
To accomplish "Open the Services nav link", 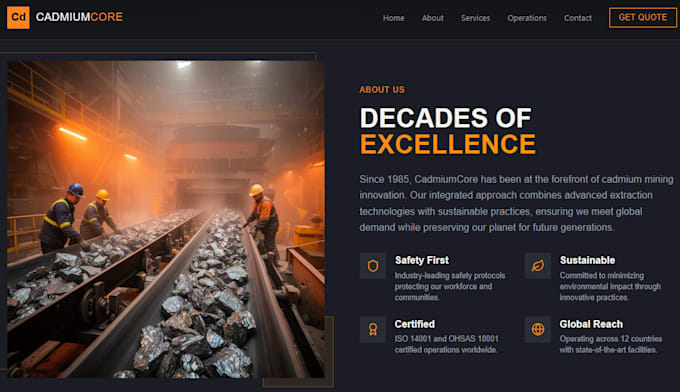I will point(475,18).
